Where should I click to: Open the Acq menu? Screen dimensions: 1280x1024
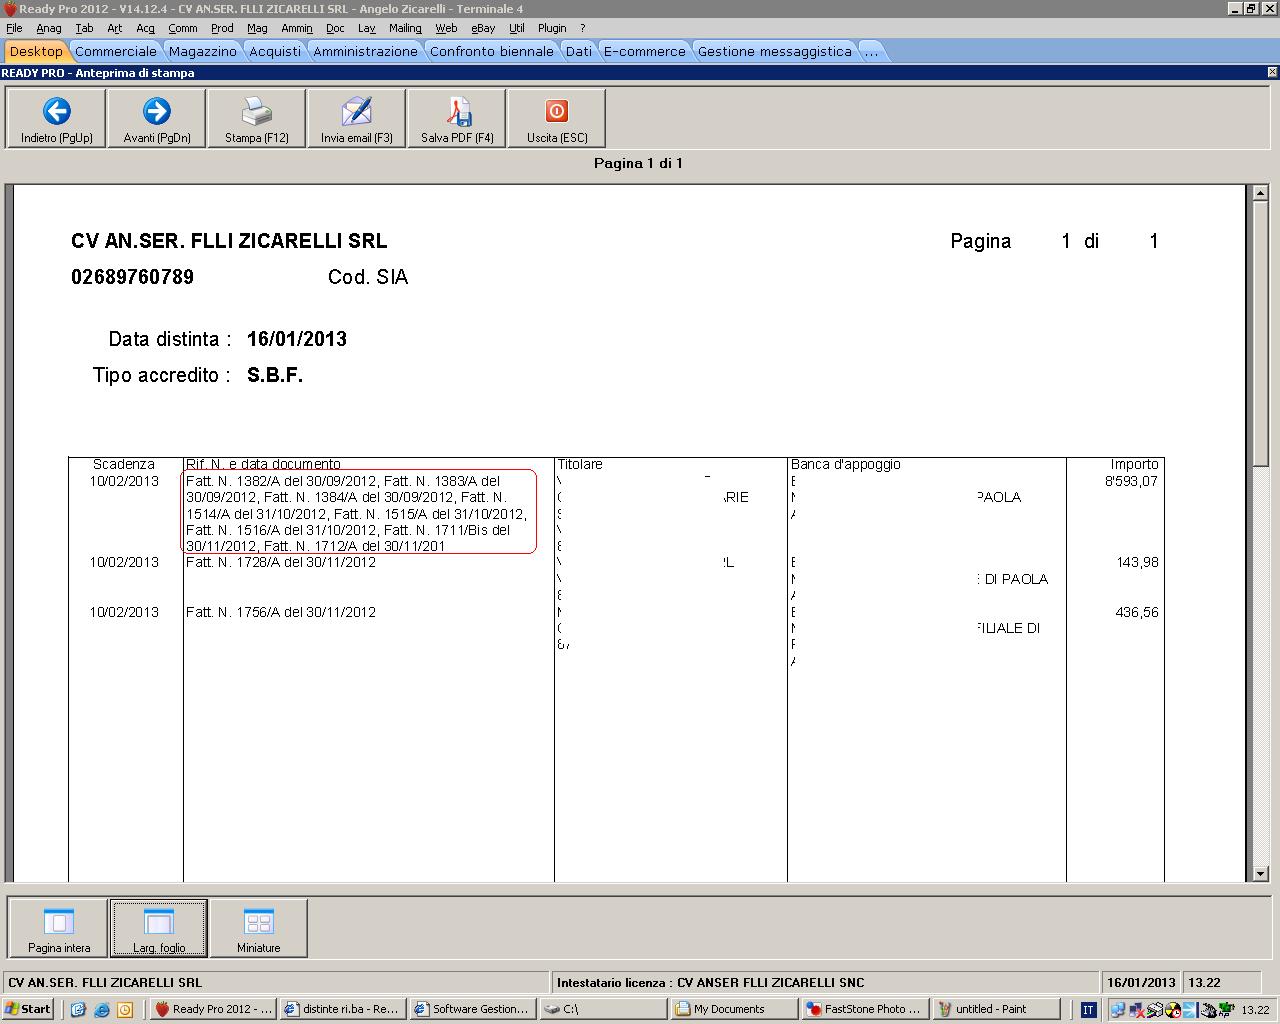coord(146,28)
